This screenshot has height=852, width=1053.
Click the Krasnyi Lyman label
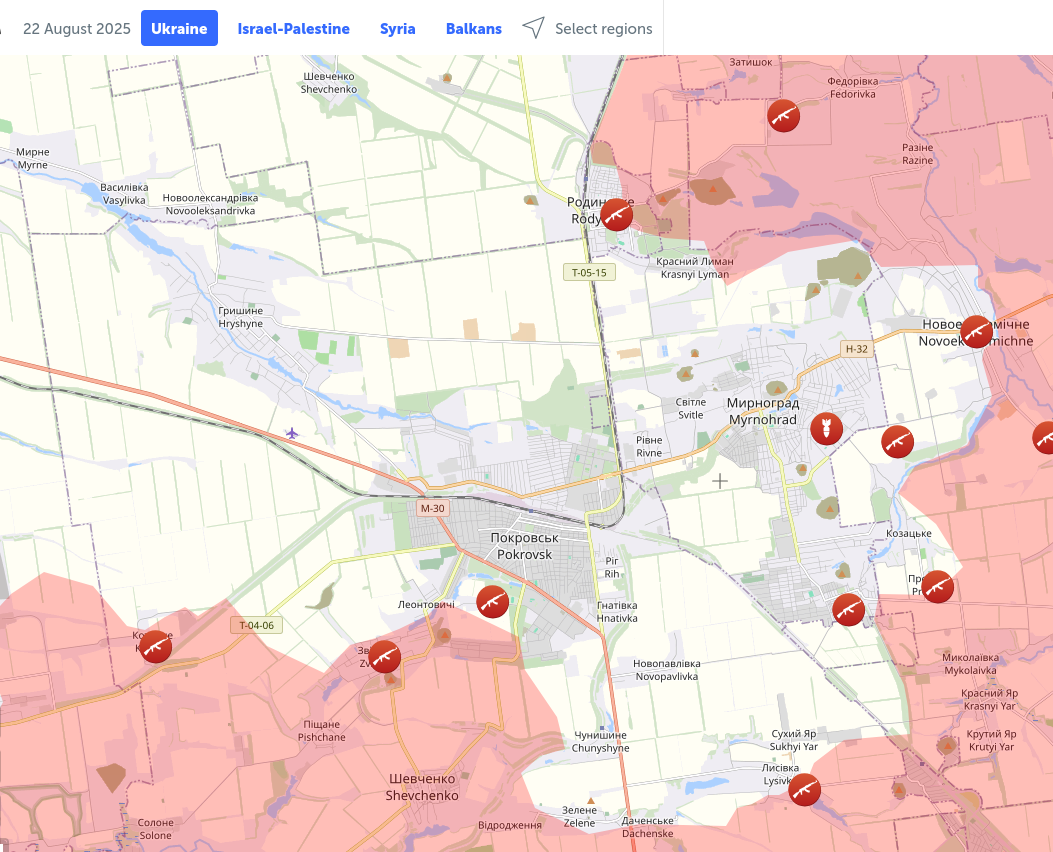point(695,267)
